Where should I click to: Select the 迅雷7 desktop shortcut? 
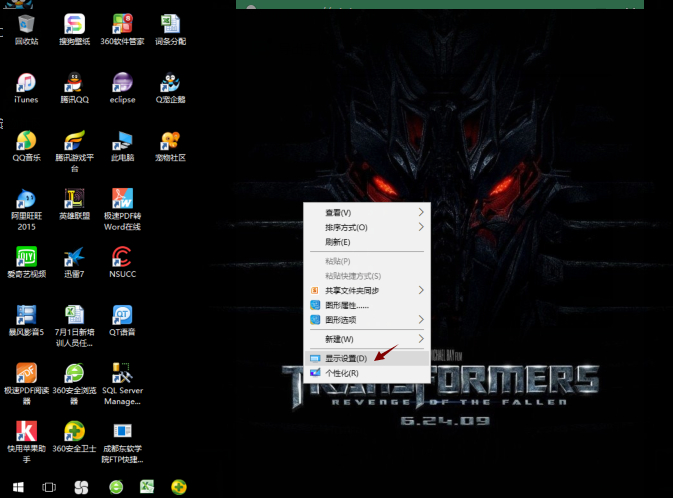coord(74,262)
